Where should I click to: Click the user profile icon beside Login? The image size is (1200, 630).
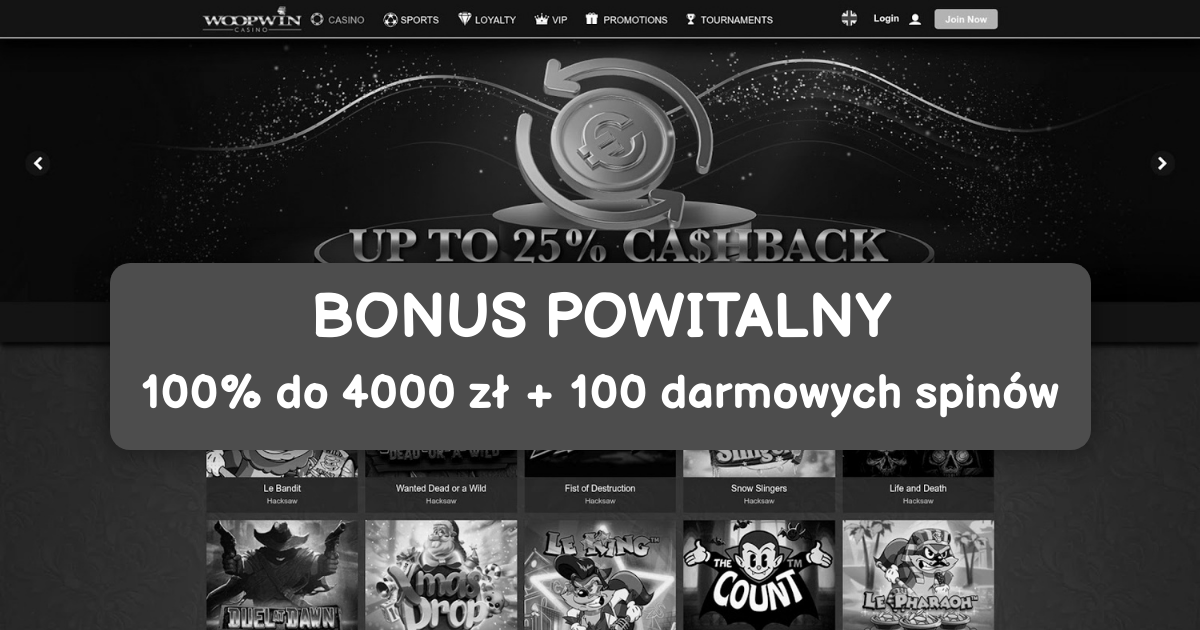[915, 19]
